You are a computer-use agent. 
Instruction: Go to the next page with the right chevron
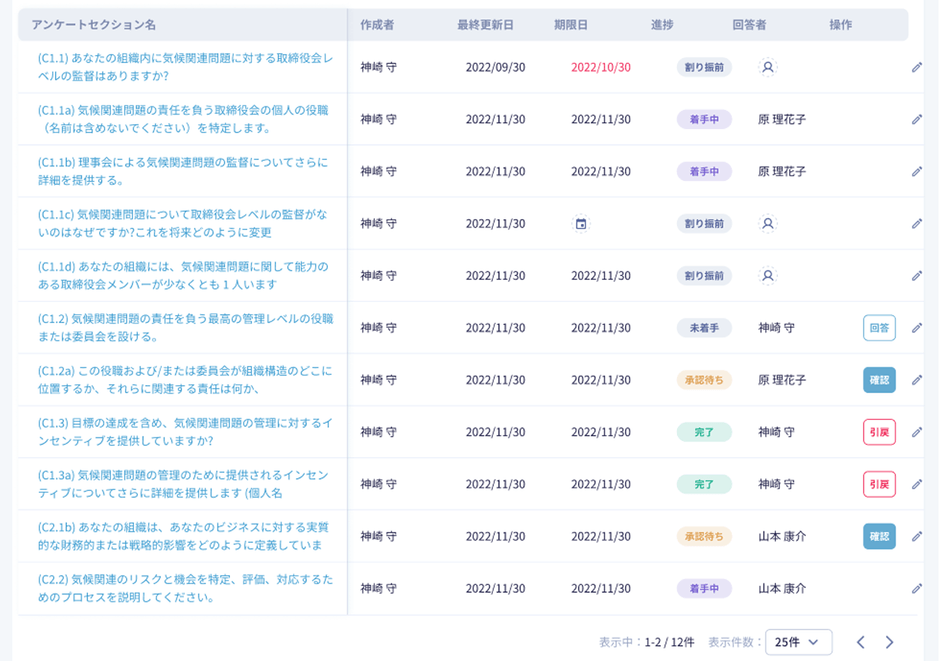(889, 643)
